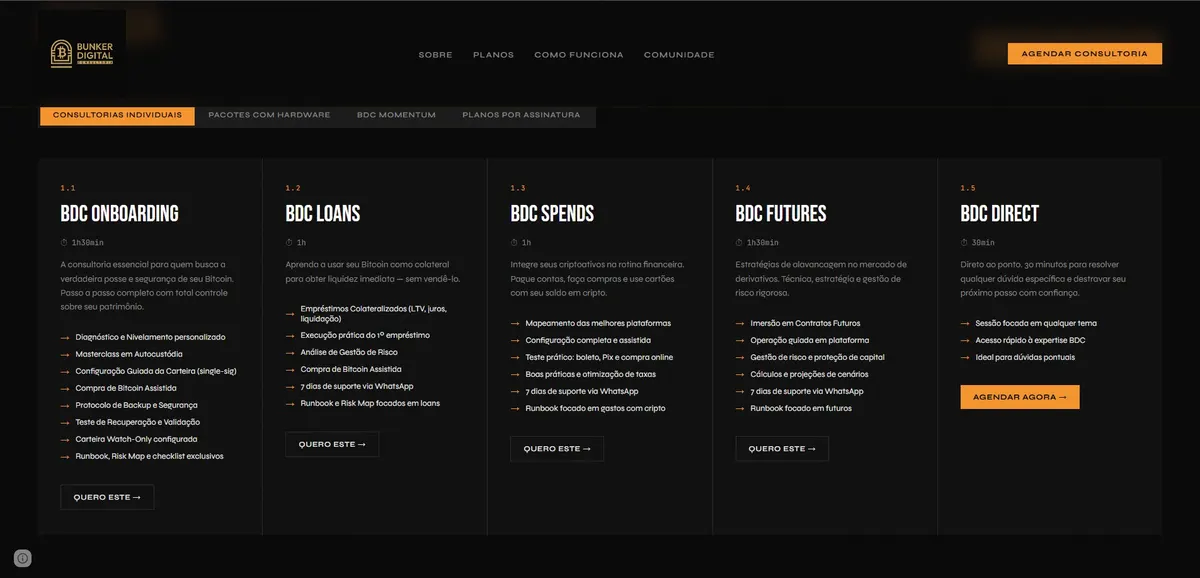Viewport: 1200px width, 578px height.
Task: Click the 1.1 number label above BDC Onboarding
Action: coord(67,188)
